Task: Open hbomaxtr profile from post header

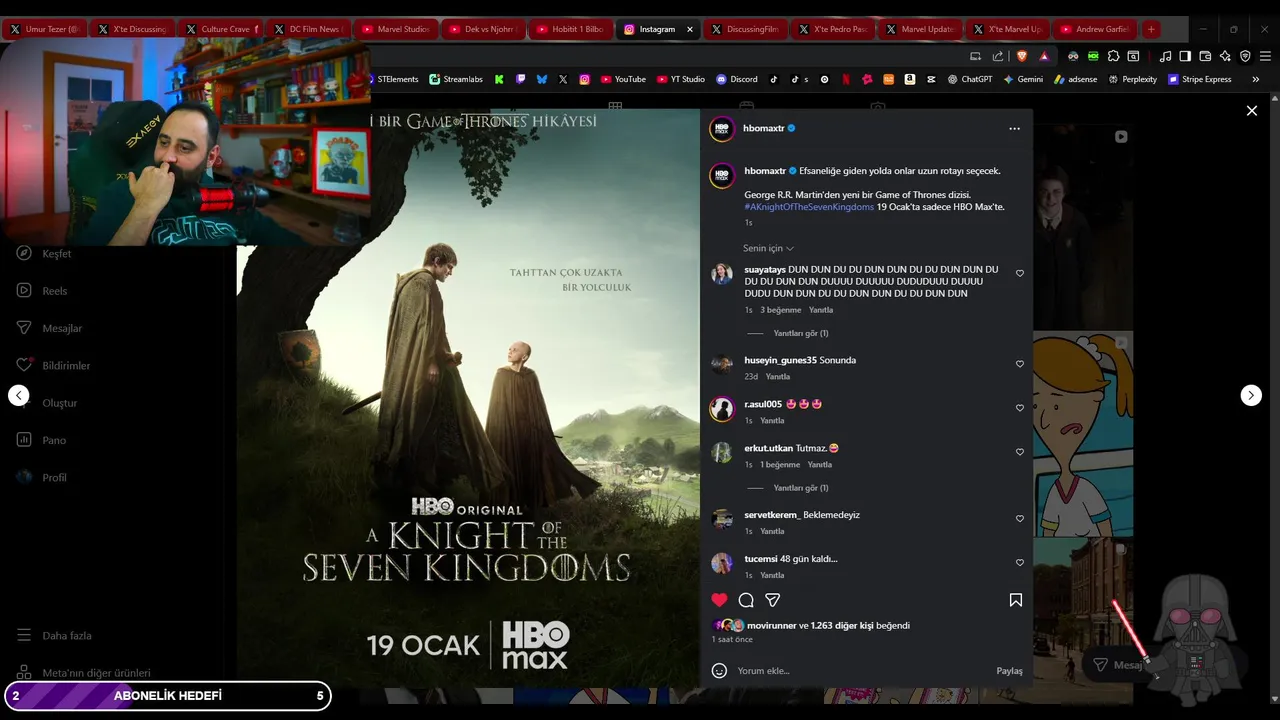Action: coord(764,129)
